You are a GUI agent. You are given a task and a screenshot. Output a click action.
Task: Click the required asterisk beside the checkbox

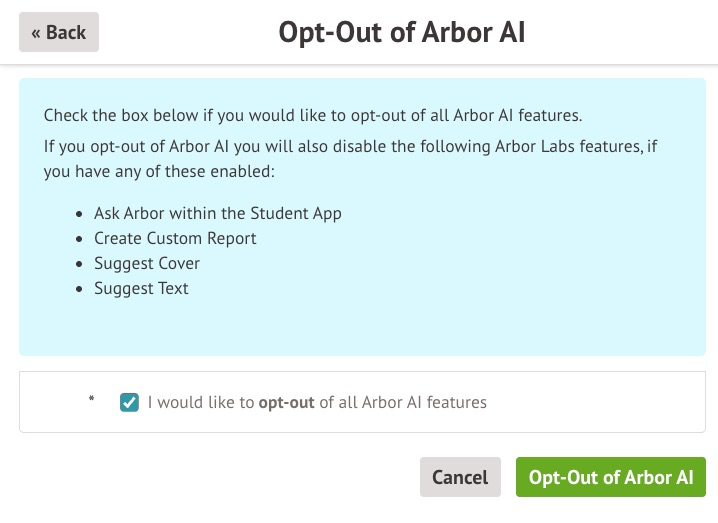click(x=92, y=401)
